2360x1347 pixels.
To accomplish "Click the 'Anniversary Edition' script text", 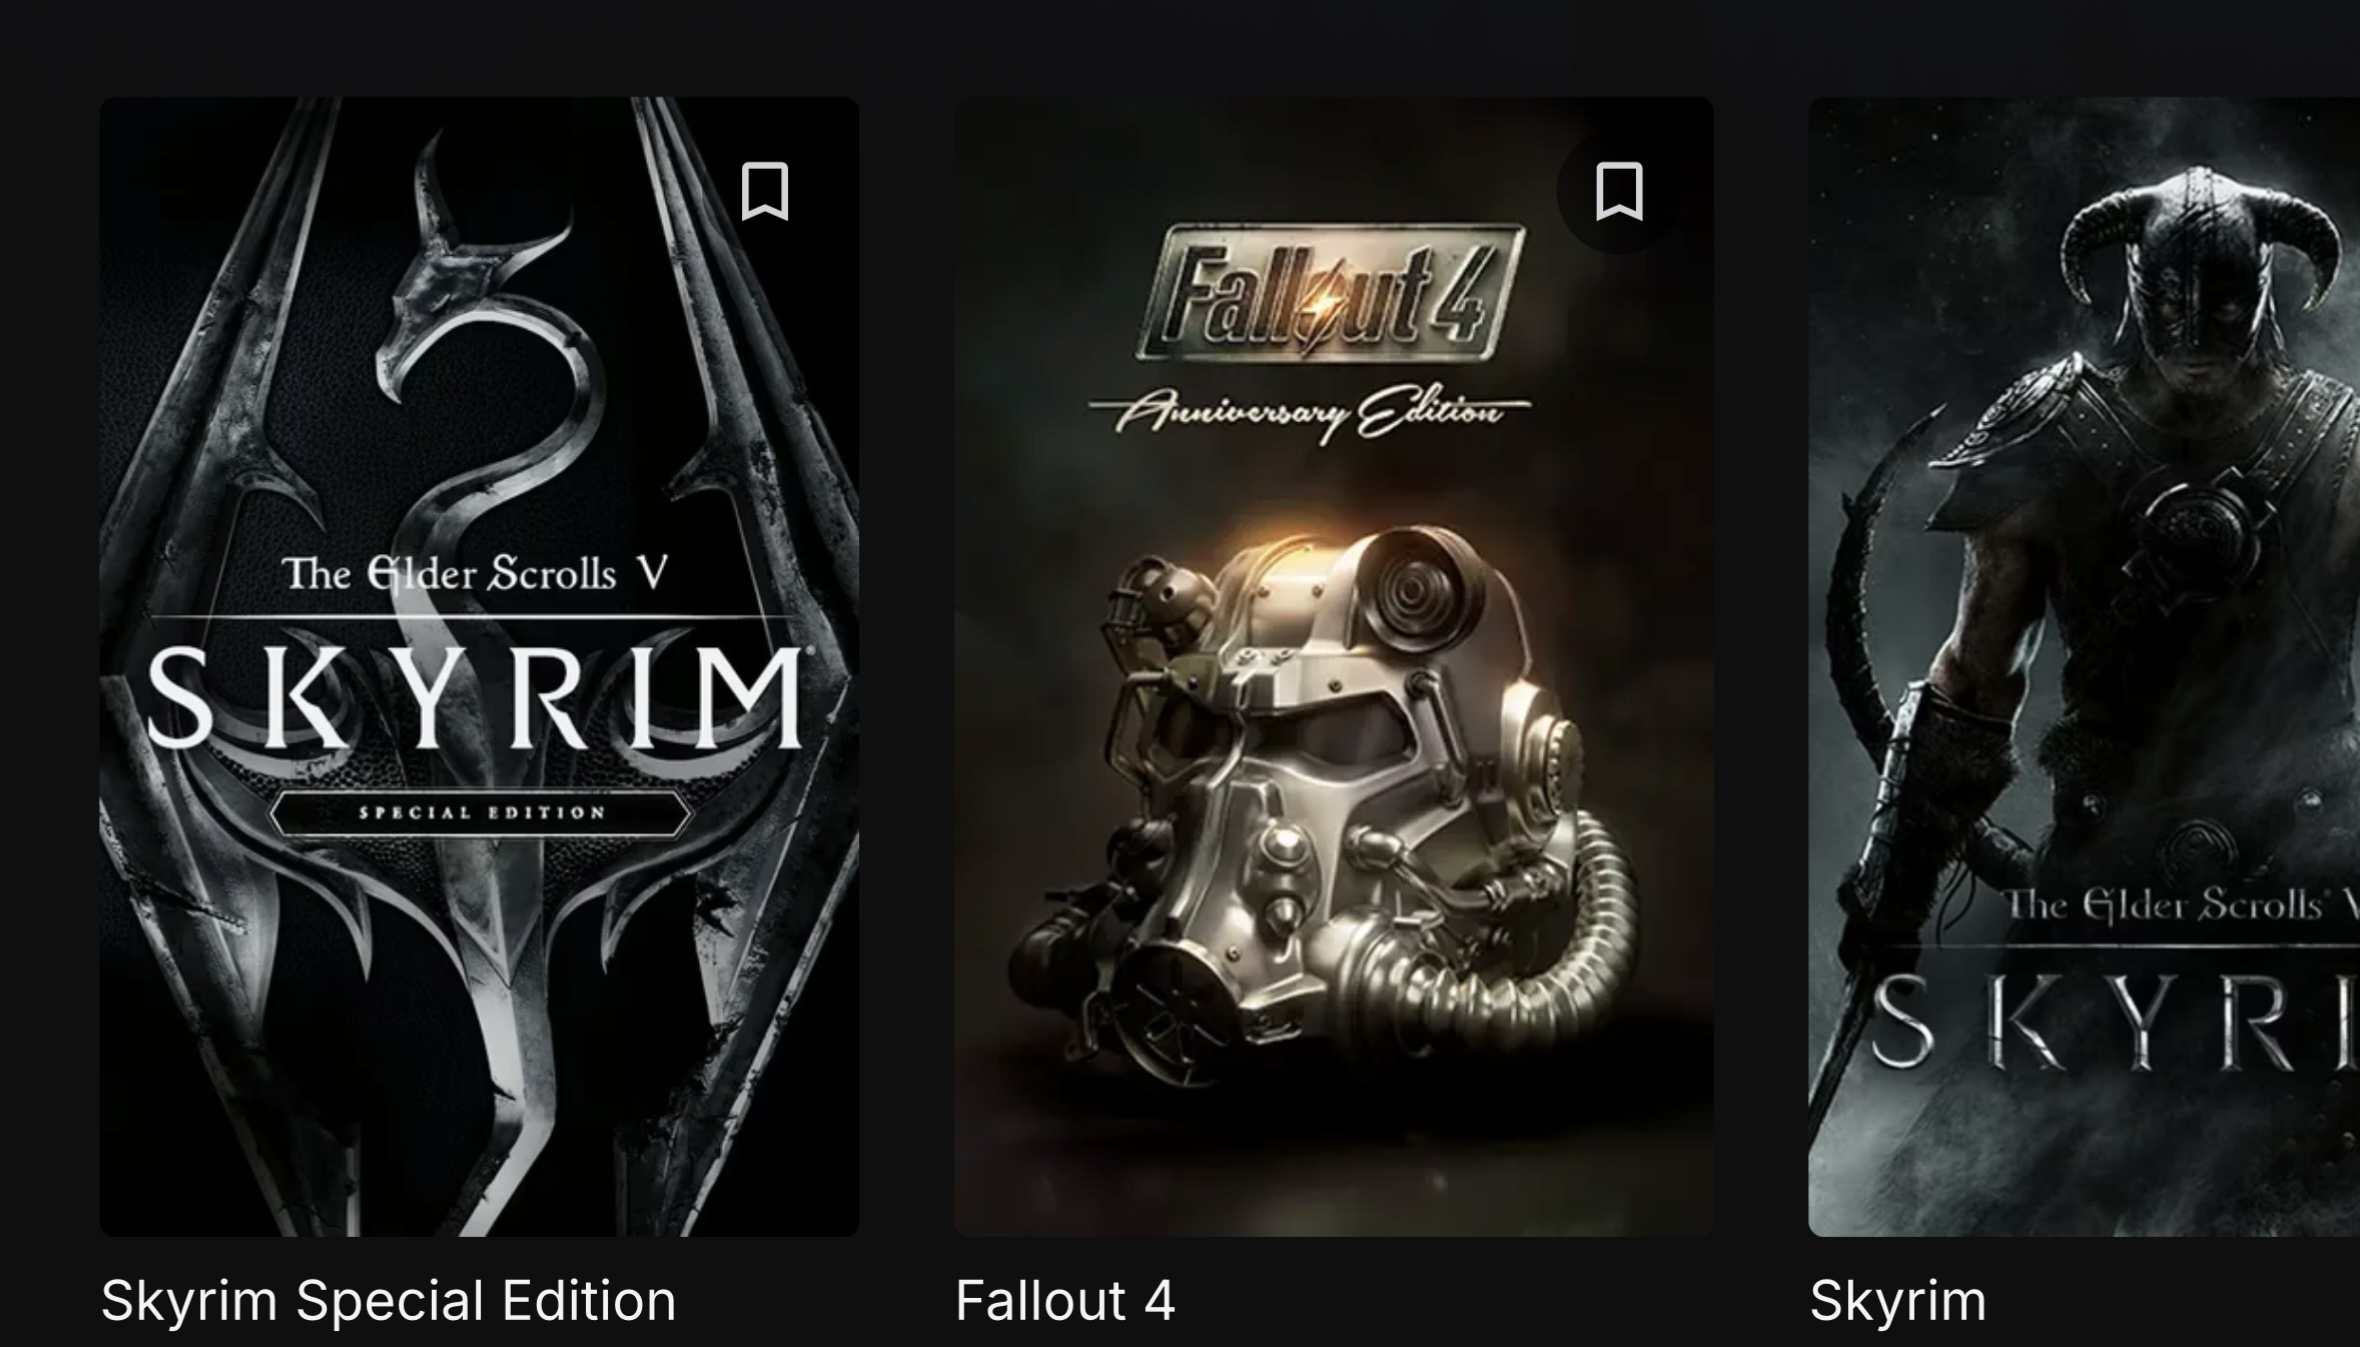I will [x=1310, y=412].
